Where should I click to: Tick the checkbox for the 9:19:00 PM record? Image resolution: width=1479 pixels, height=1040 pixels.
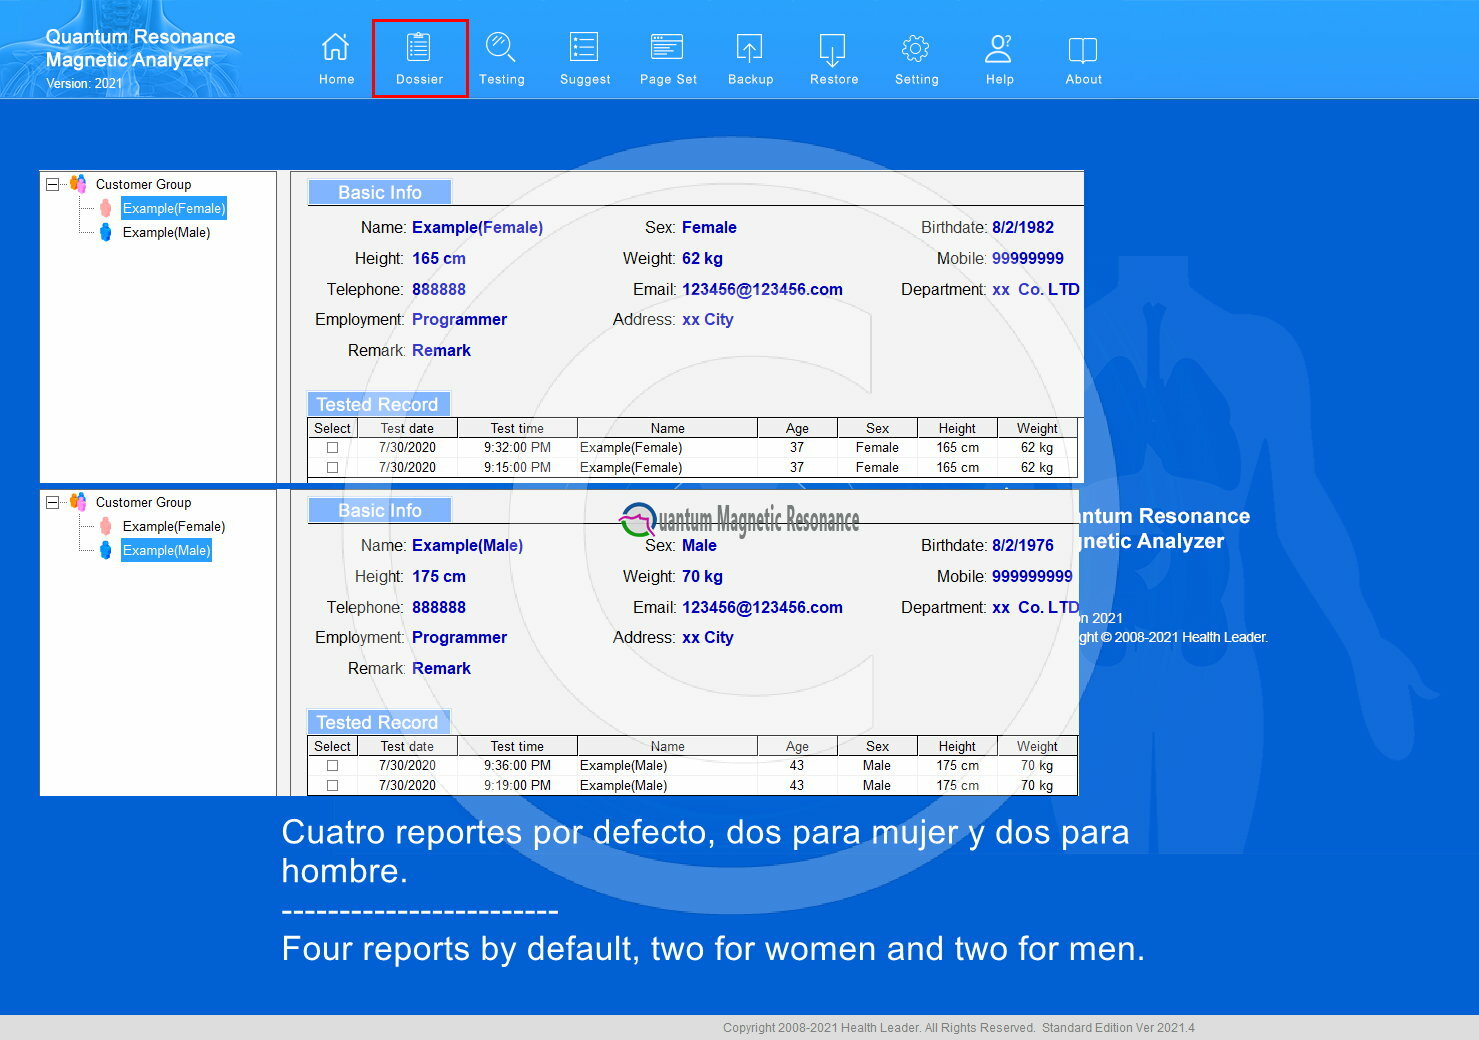(x=332, y=785)
